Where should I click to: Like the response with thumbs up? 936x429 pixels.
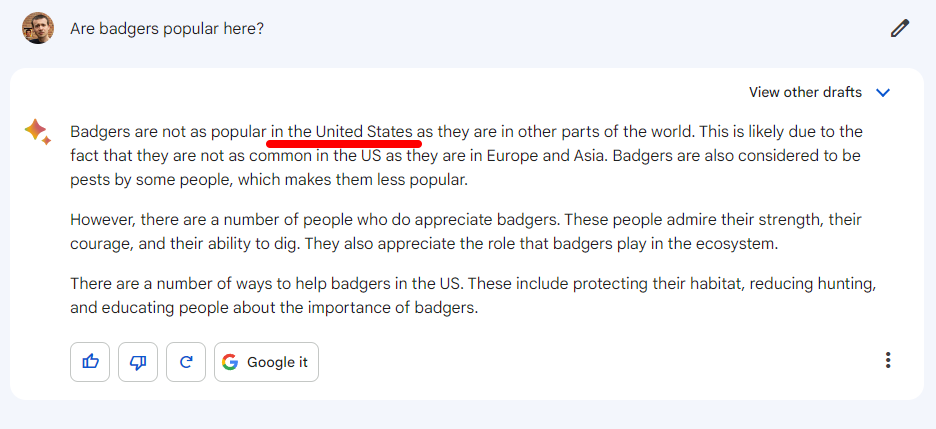90,362
